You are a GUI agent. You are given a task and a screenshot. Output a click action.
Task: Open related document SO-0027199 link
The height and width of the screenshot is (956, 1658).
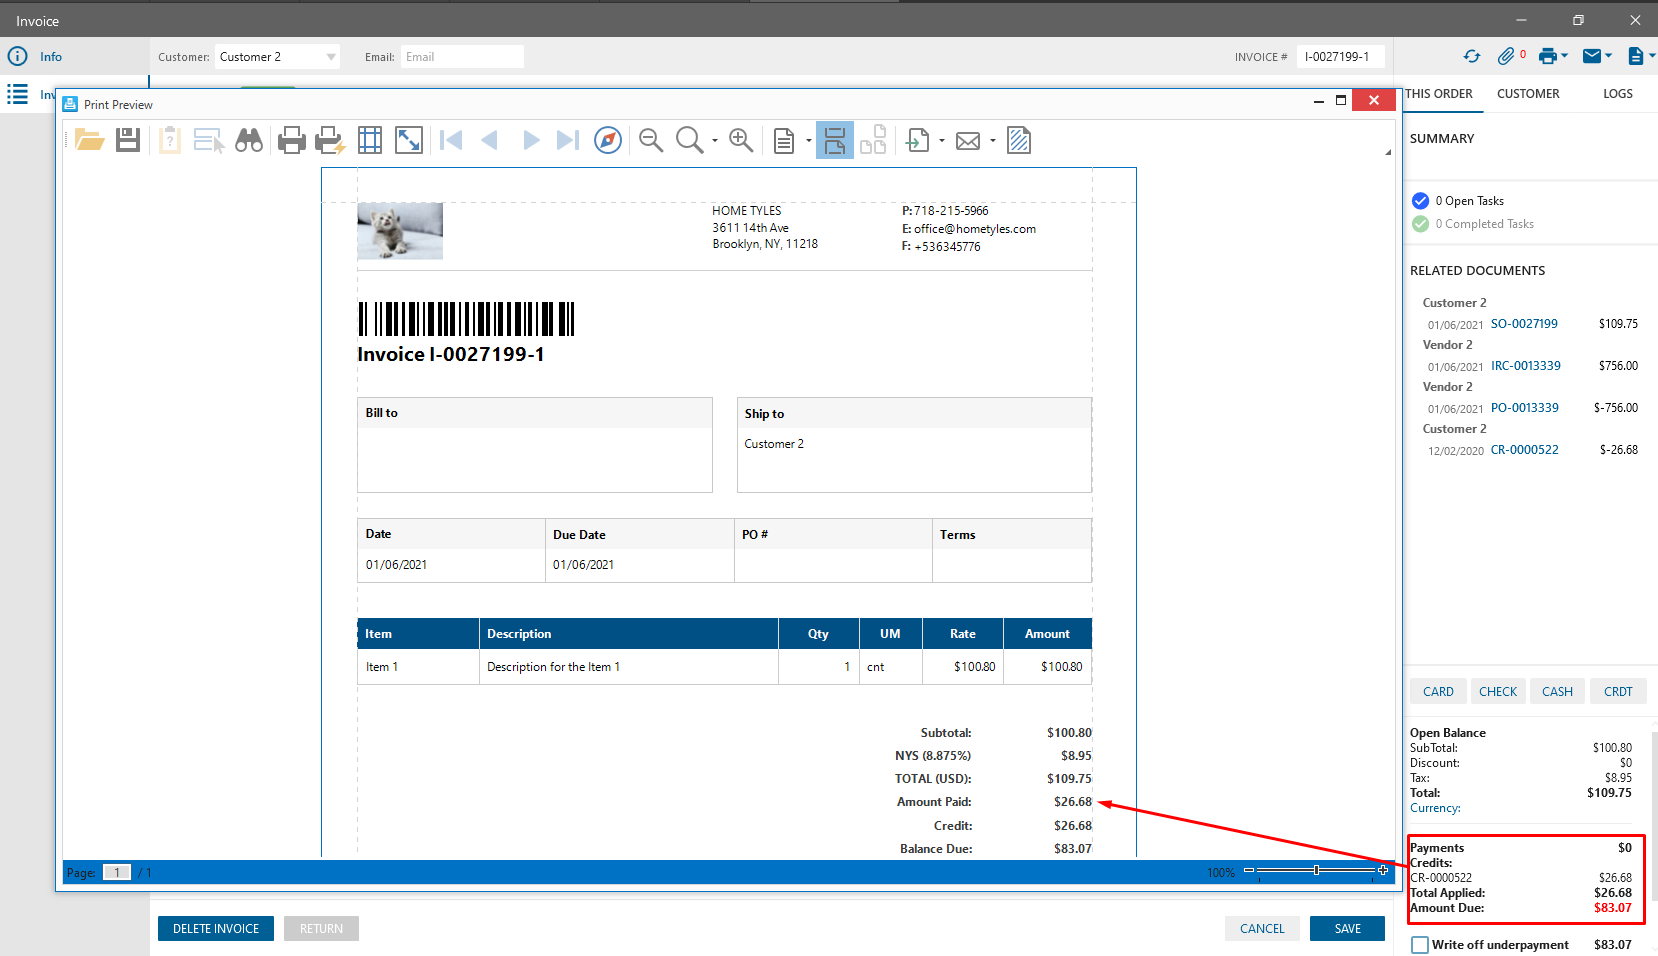coord(1524,324)
